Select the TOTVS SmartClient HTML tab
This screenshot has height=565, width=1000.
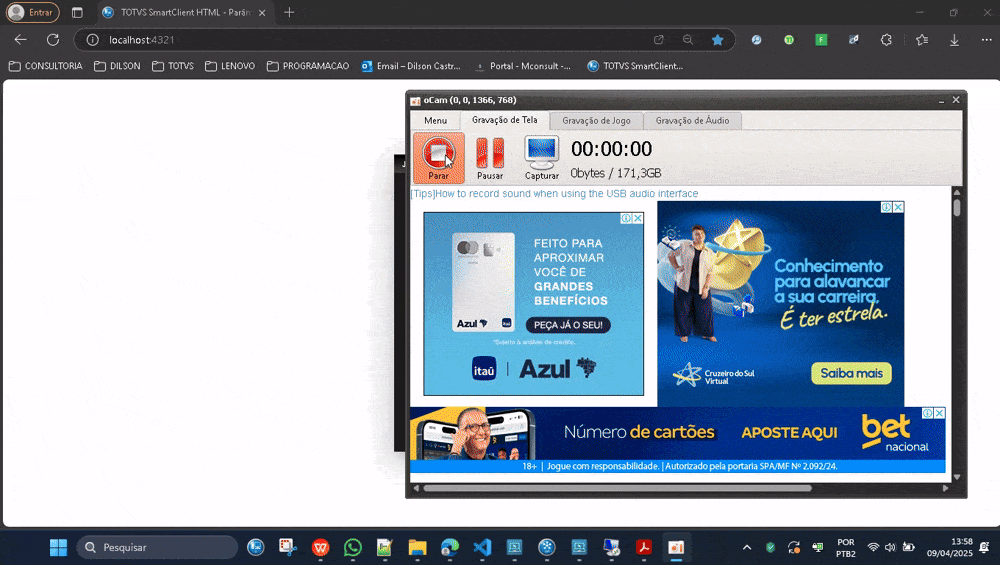(185, 13)
